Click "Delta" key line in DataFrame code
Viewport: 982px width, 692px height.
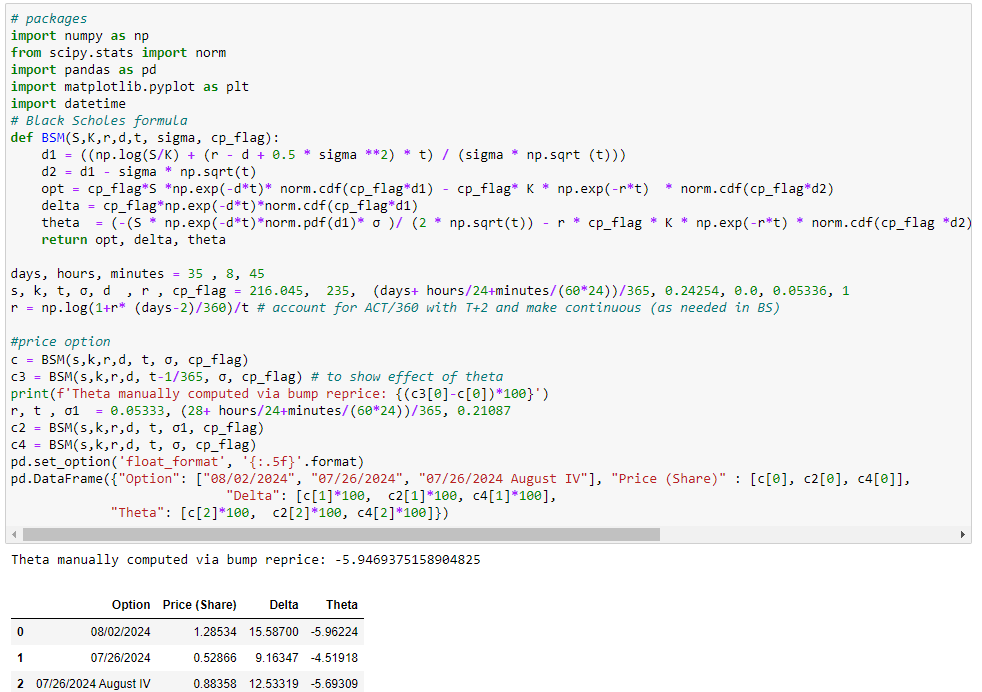(391, 495)
